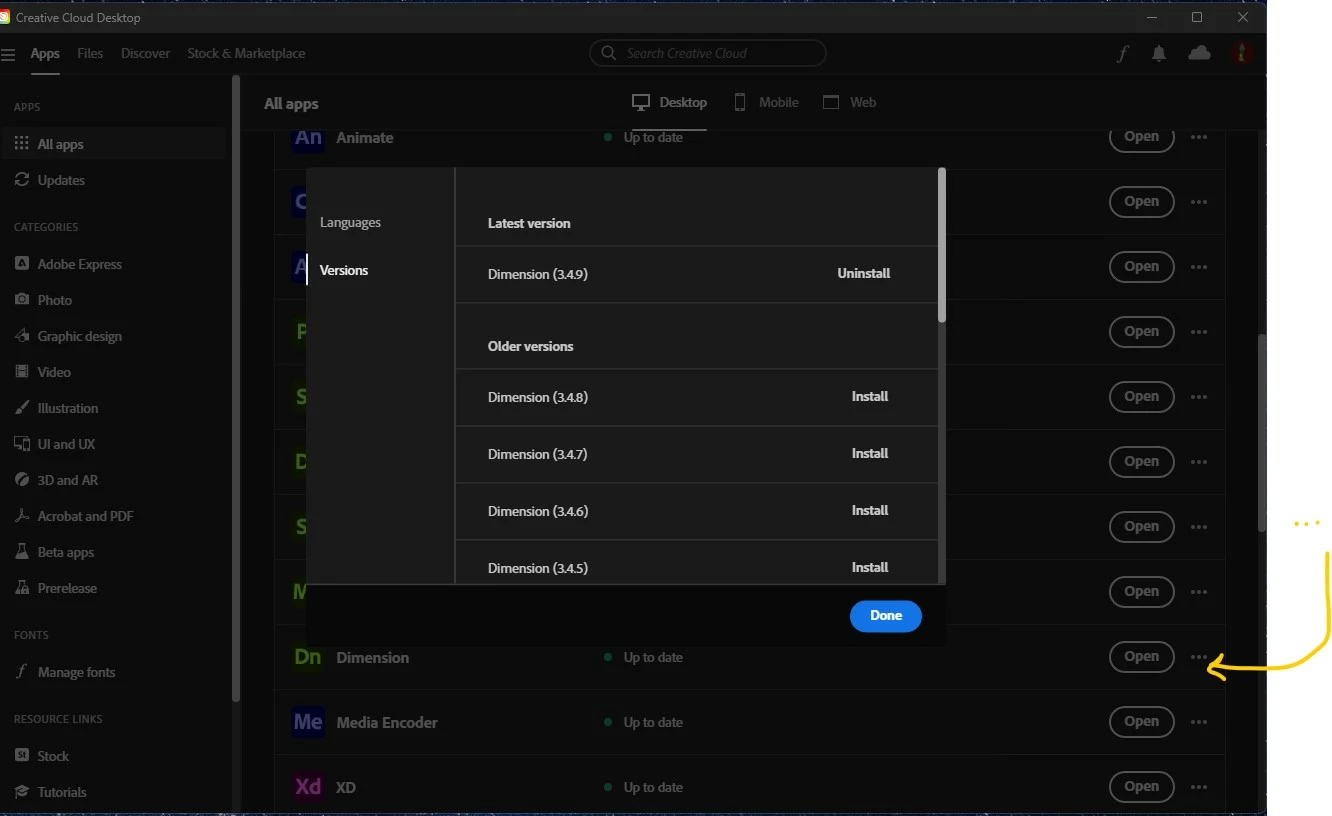Open more options for Media Encoder row
The width and height of the screenshot is (1332, 816).
(1199, 722)
